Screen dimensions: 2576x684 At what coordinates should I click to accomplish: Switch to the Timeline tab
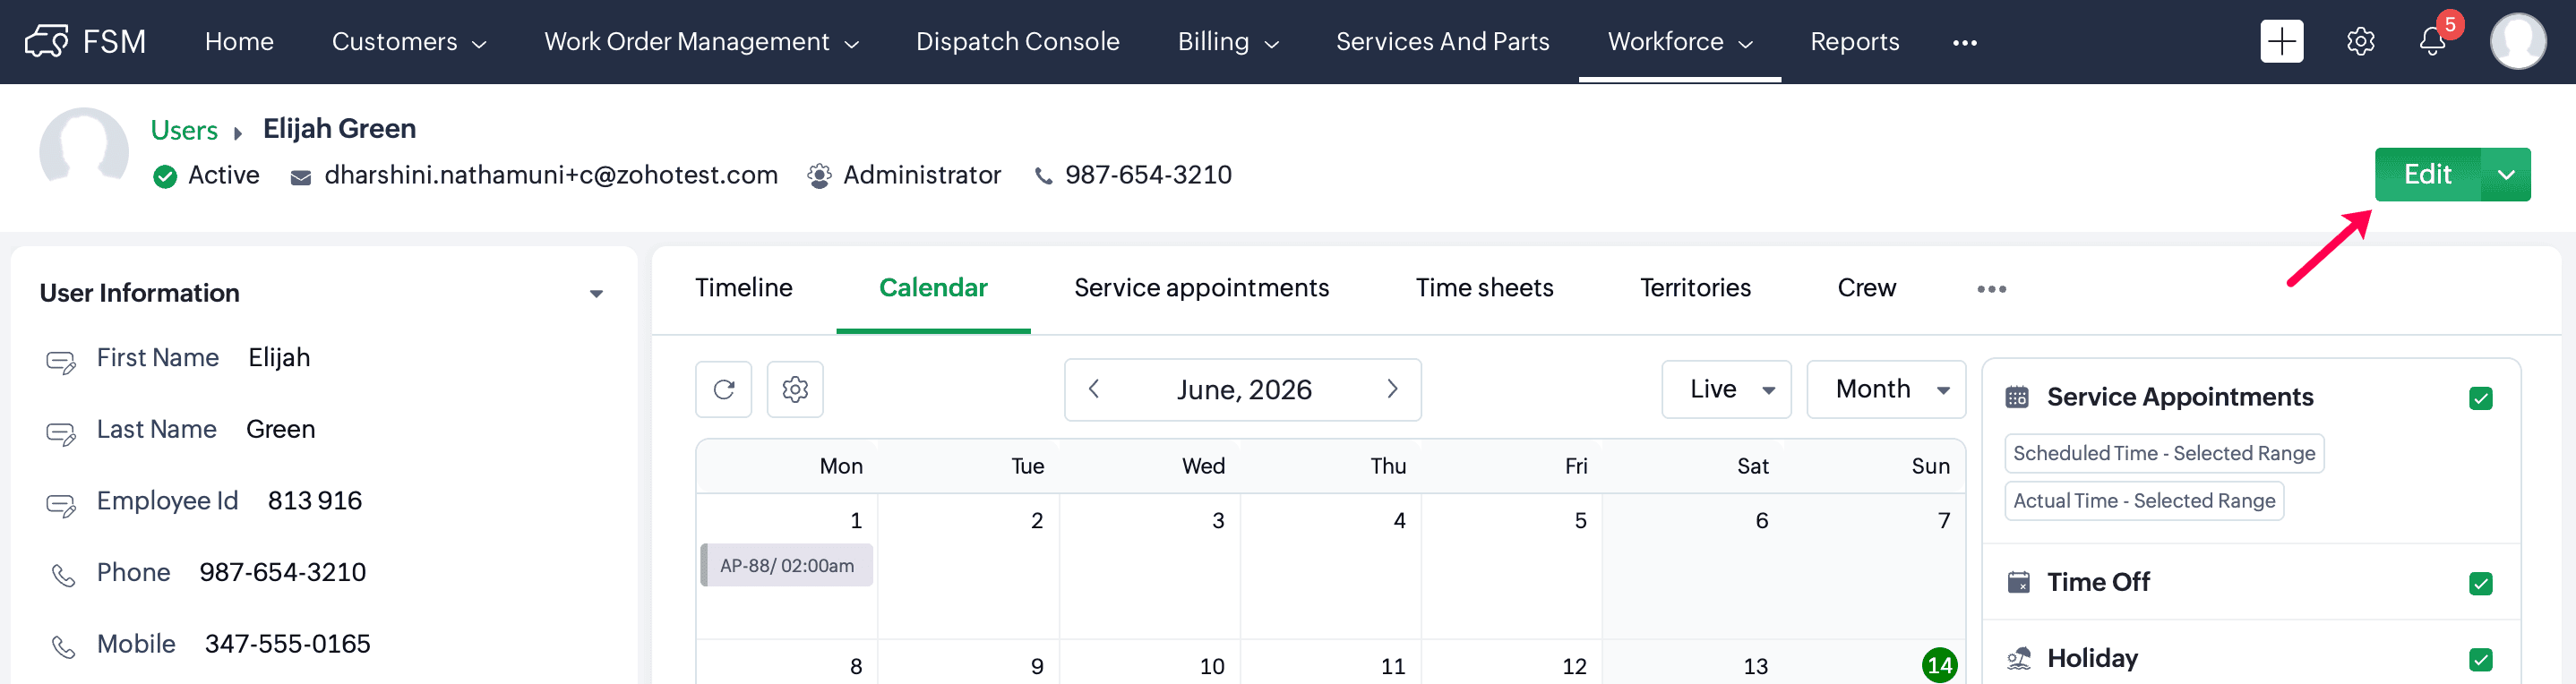(x=743, y=288)
